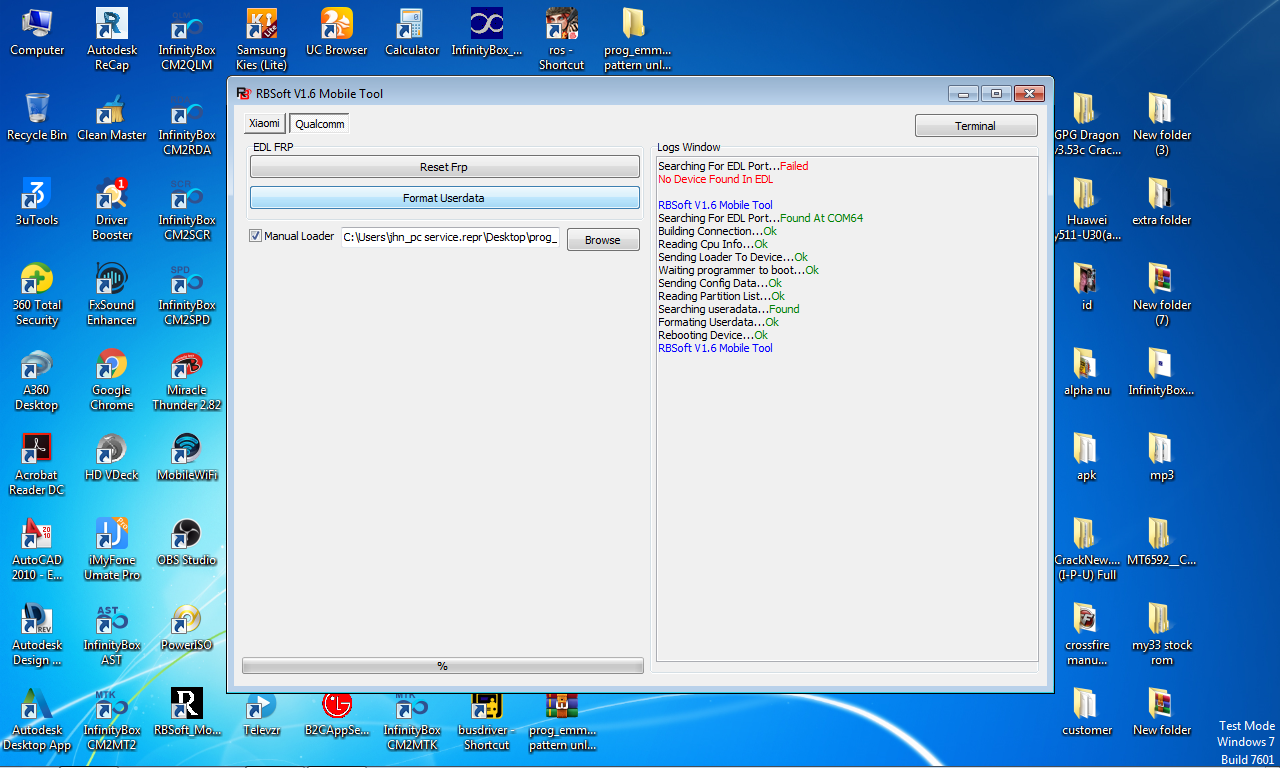Open the Recycle Bin
This screenshot has height=768, width=1280.
(x=37, y=118)
